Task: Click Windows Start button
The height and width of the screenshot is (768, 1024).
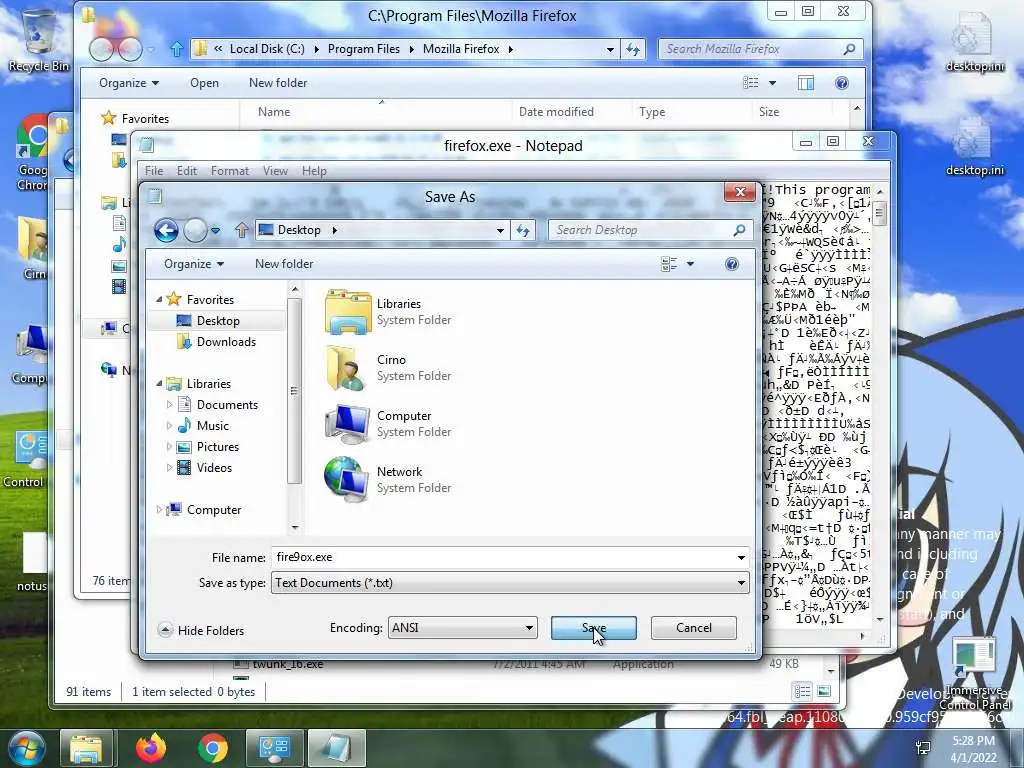Action: coord(26,748)
